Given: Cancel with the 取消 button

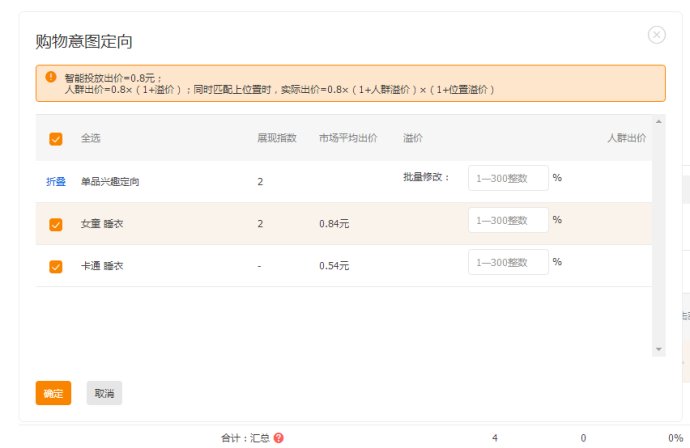Looking at the screenshot, I should pyautogui.click(x=104, y=393).
